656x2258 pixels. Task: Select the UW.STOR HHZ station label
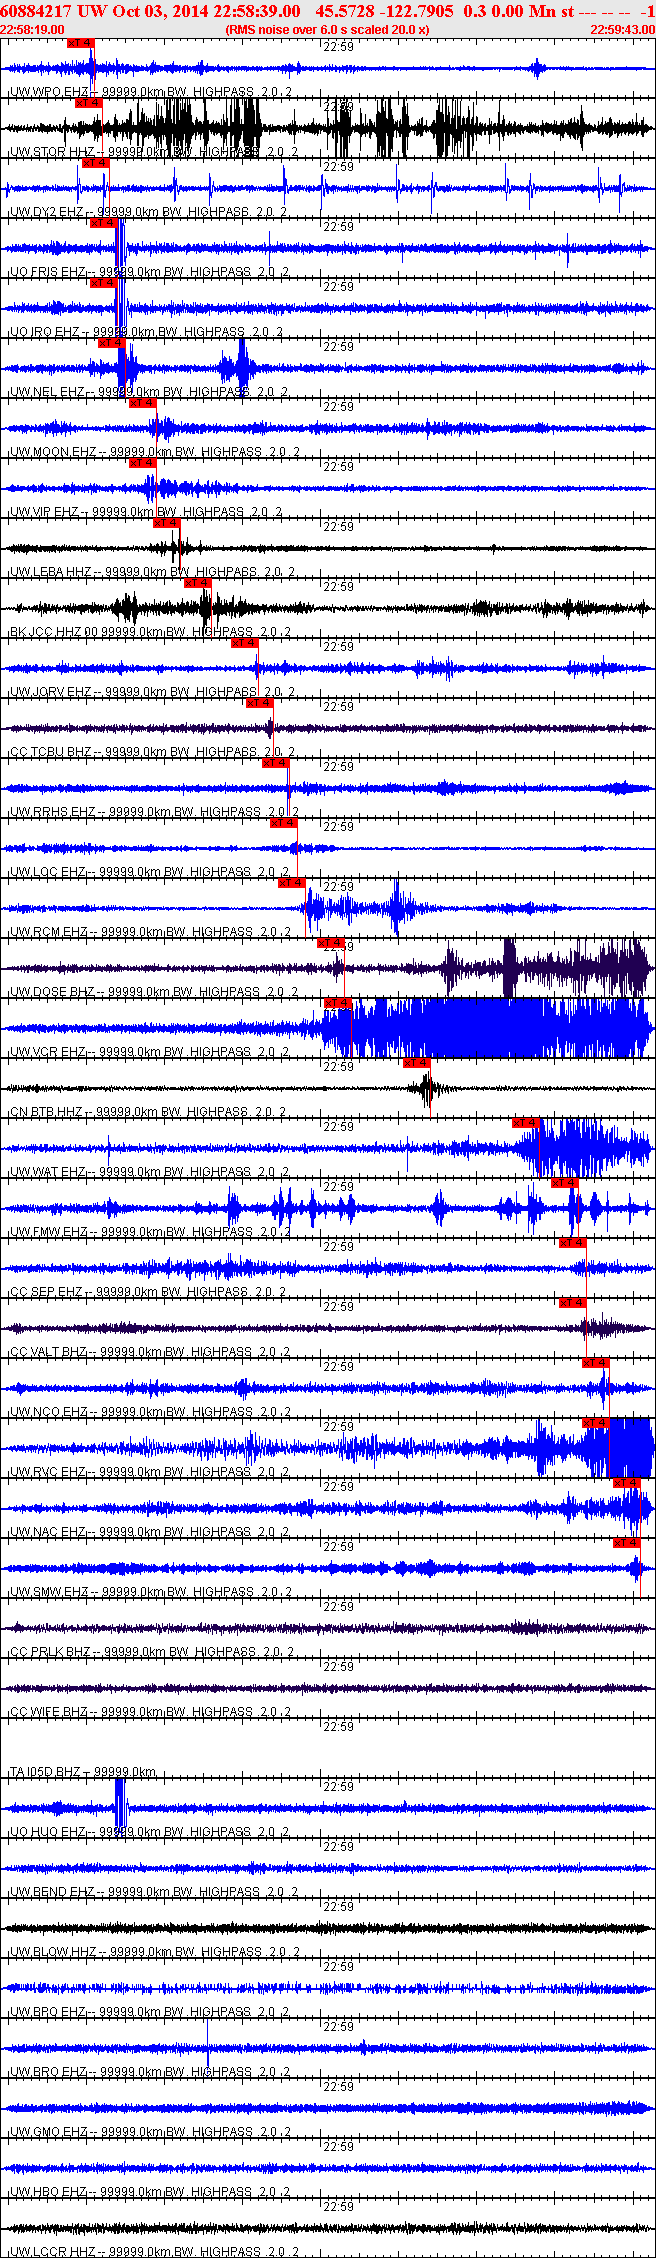pos(51,152)
